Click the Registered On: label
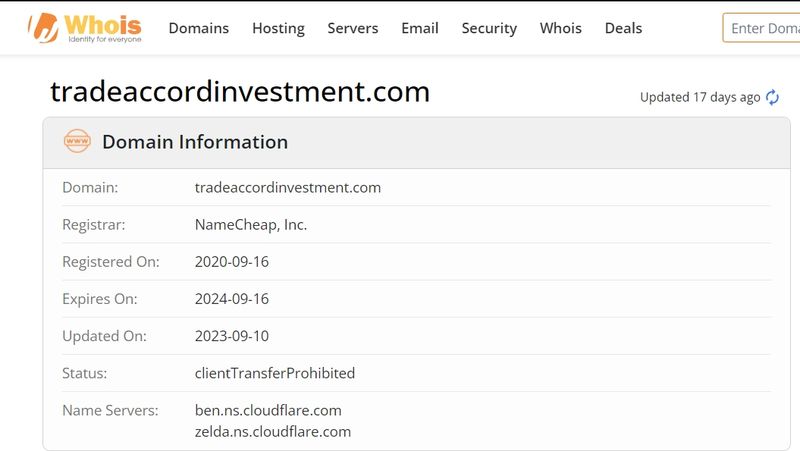This screenshot has width=800, height=451. (111, 262)
